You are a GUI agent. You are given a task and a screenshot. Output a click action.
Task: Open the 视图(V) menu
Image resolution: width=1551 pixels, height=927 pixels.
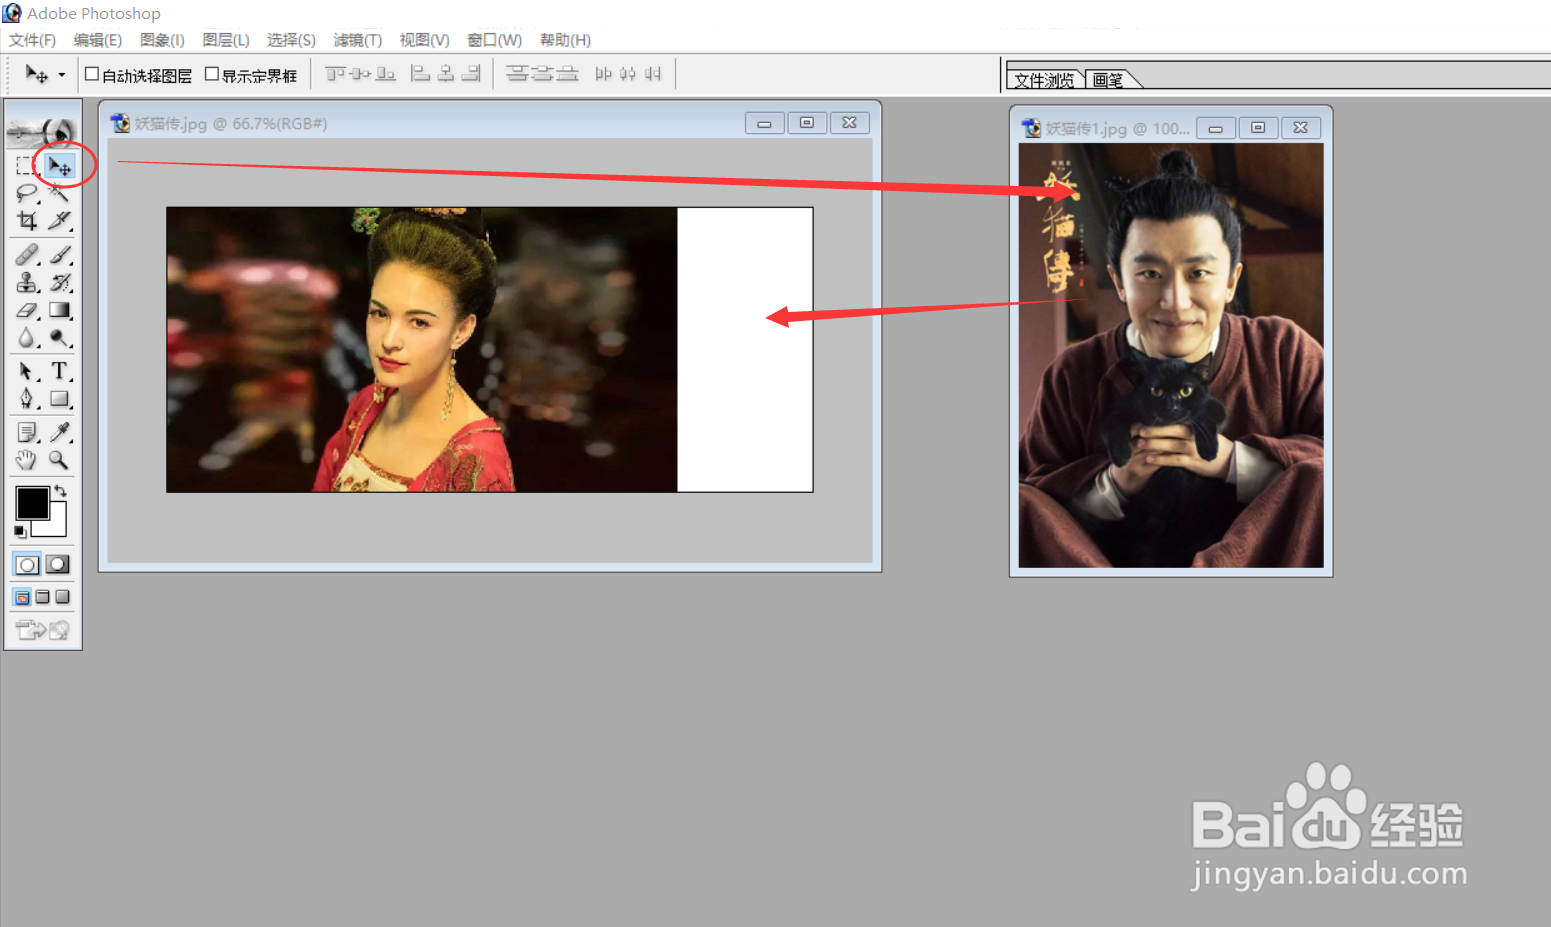click(425, 40)
